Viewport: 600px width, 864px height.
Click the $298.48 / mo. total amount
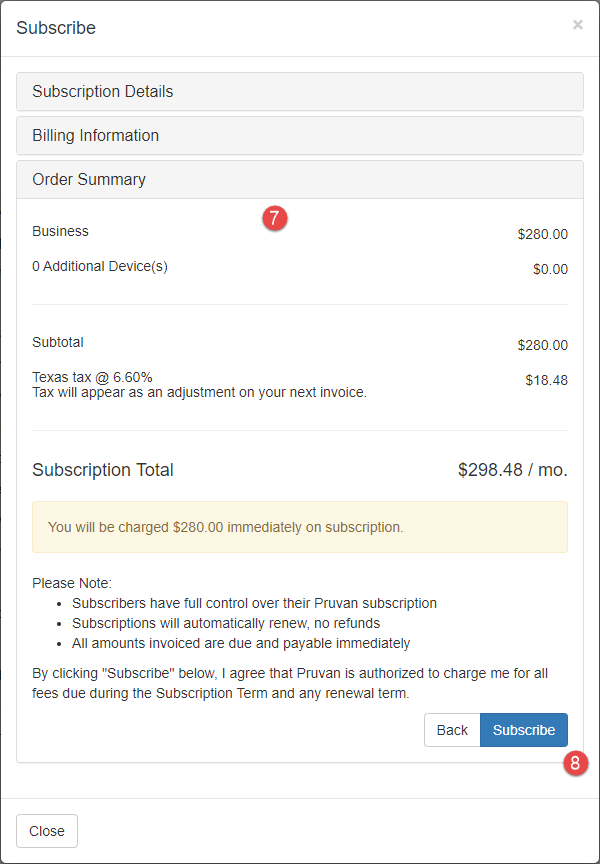[512, 470]
